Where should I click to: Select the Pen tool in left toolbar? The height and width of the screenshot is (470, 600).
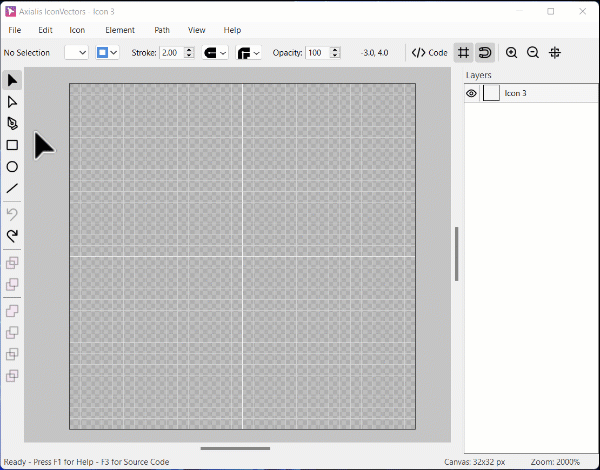pos(12,124)
